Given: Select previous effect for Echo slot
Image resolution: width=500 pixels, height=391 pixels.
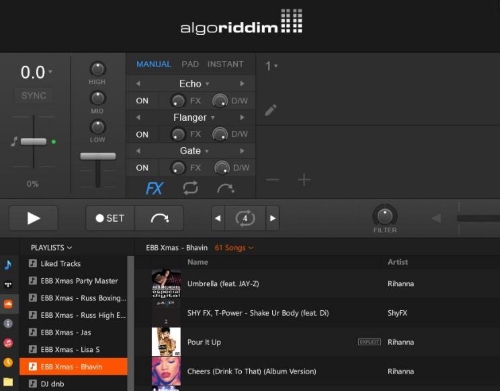Looking at the screenshot, I should pos(138,84).
